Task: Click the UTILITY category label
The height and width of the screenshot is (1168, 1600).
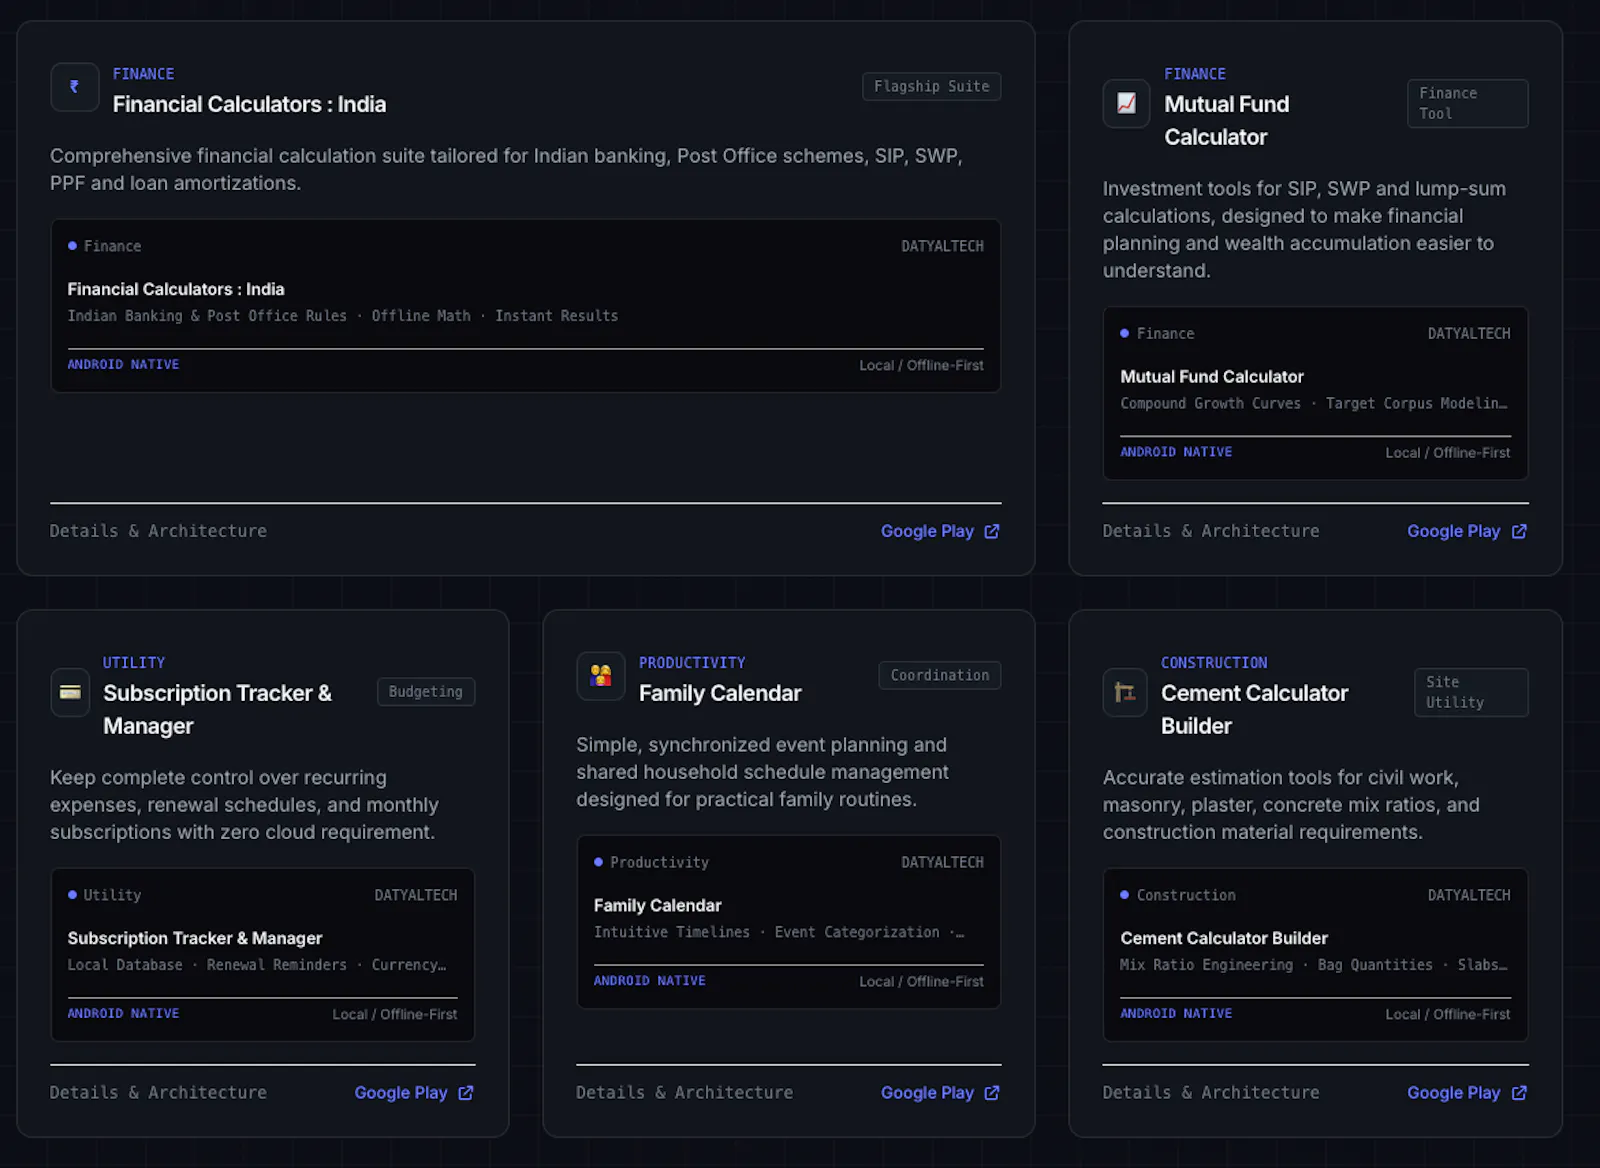Action: coord(134,663)
